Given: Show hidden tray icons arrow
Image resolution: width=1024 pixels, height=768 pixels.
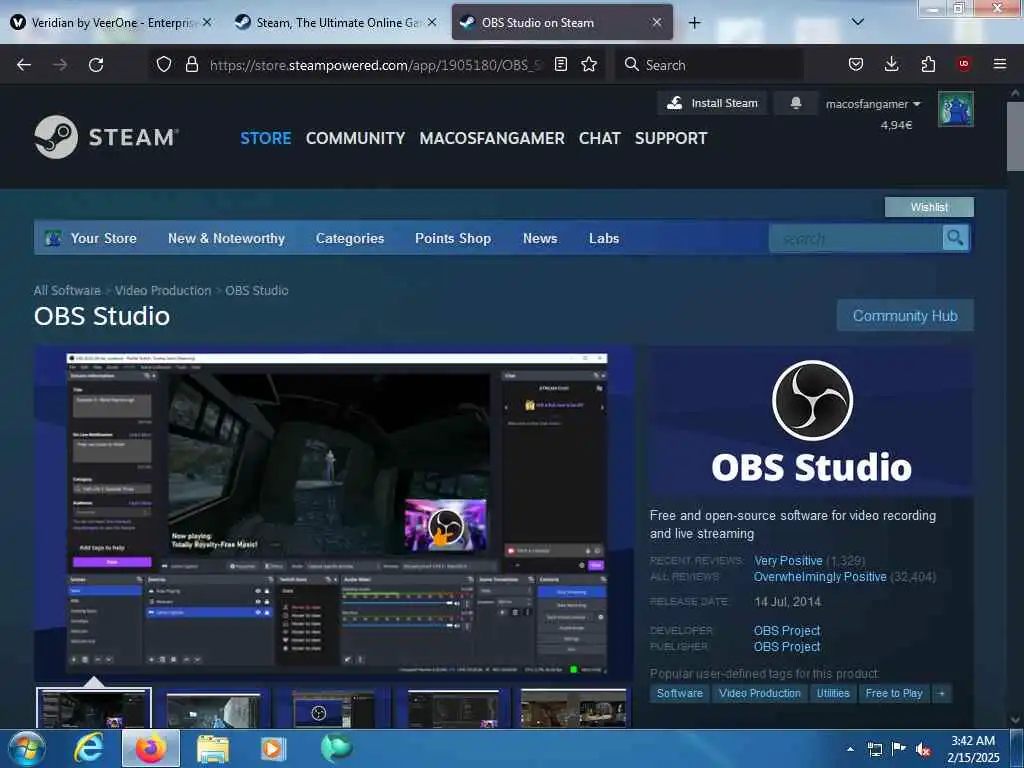Looking at the screenshot, I should point(850,750).
